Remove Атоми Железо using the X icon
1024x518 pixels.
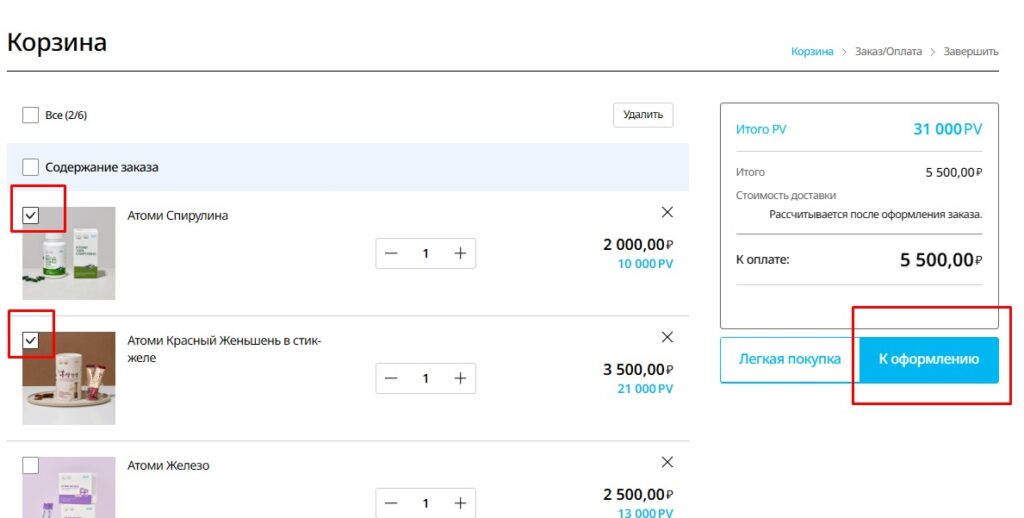tap(667, 462)
